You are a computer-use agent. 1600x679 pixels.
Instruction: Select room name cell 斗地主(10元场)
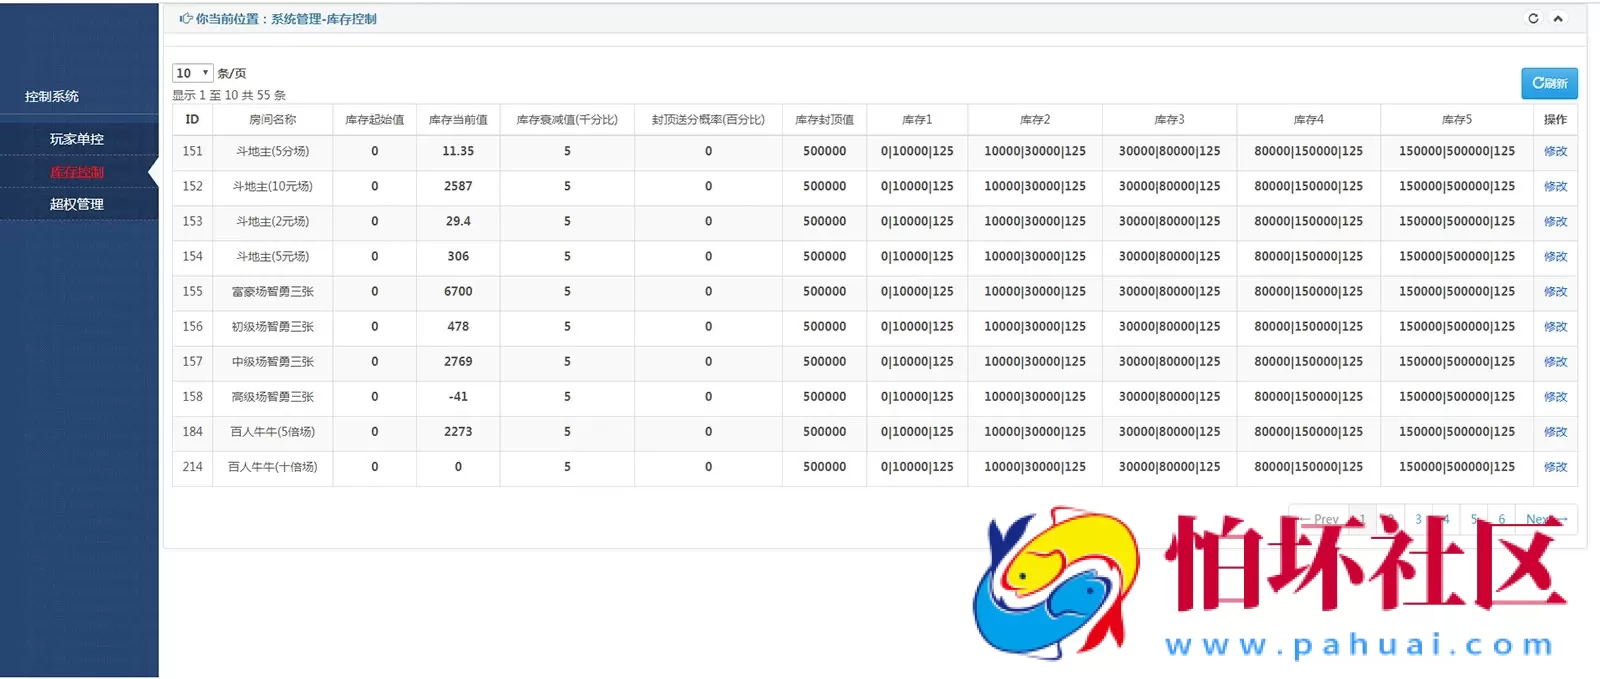[x=272, y=186]
